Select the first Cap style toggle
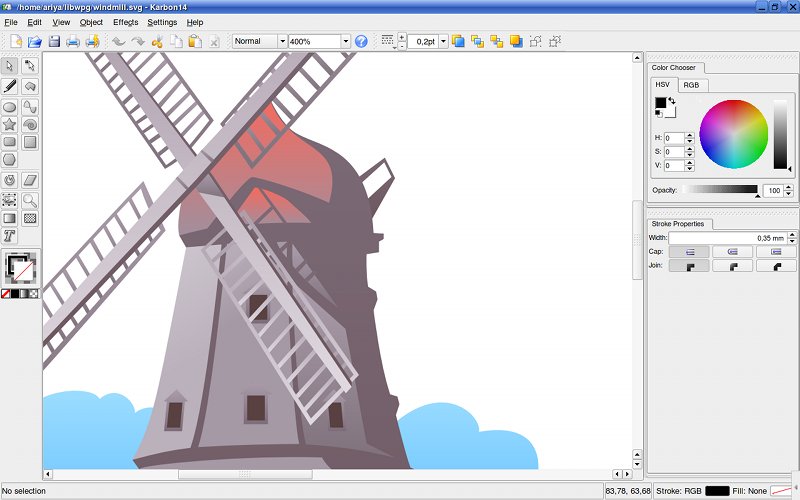 689,252
